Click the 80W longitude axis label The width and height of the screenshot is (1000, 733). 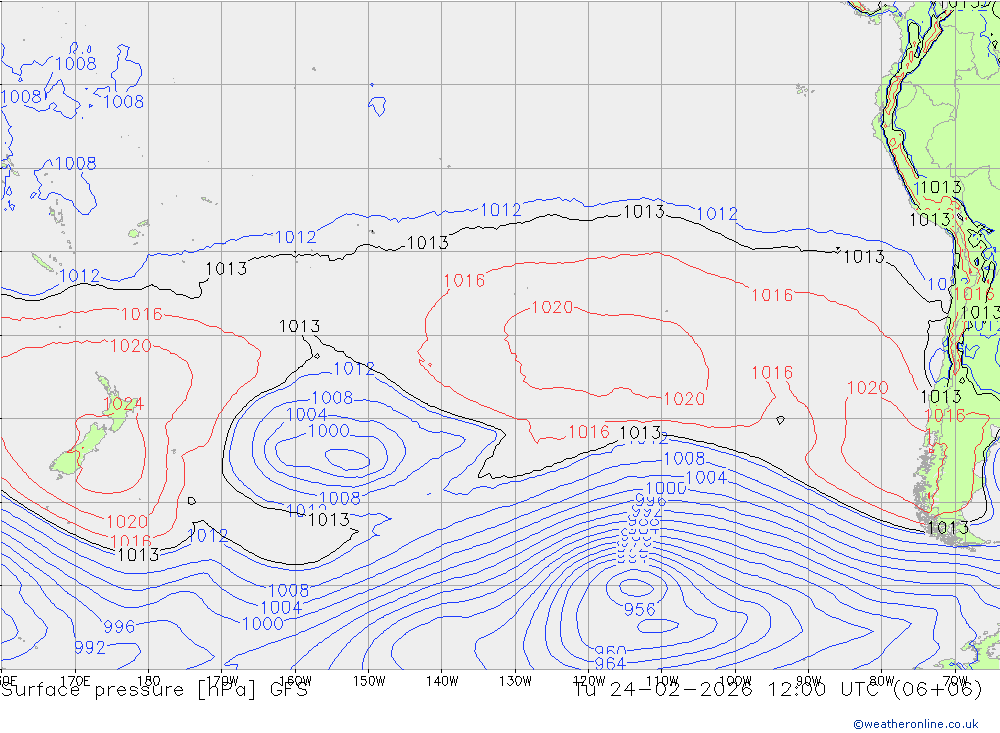[882, 681]
